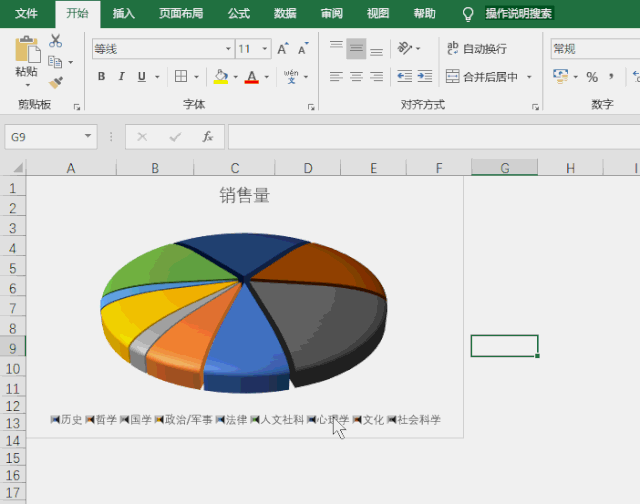
Task: Apply red font color
Action: click(252, 77)
